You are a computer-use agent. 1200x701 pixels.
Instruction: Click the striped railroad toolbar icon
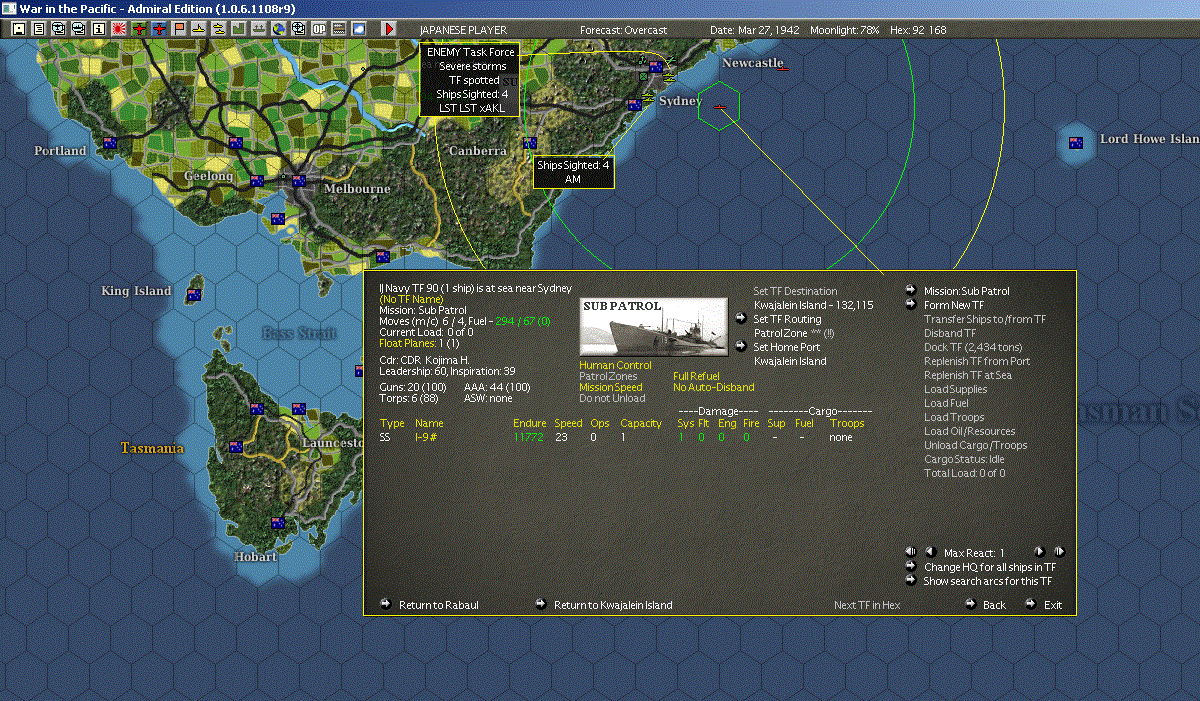pyautogui.click(x=338, y=29)
